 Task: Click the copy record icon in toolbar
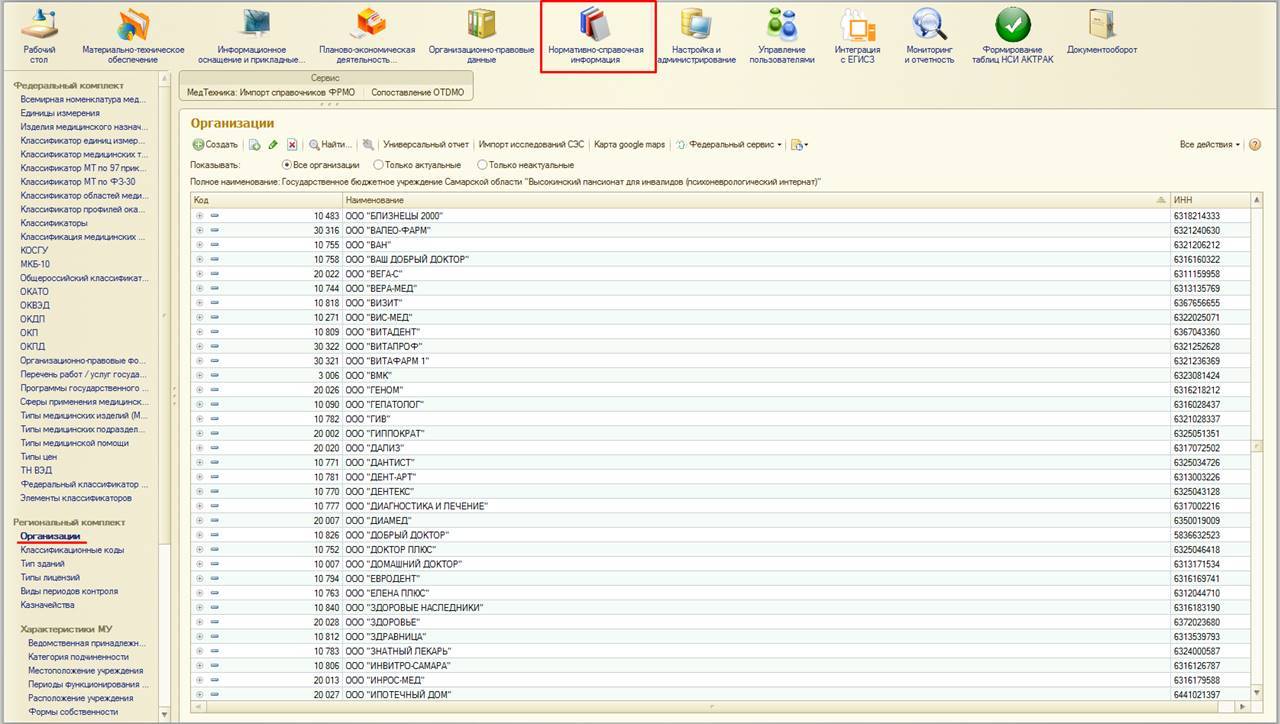point(254,145)
